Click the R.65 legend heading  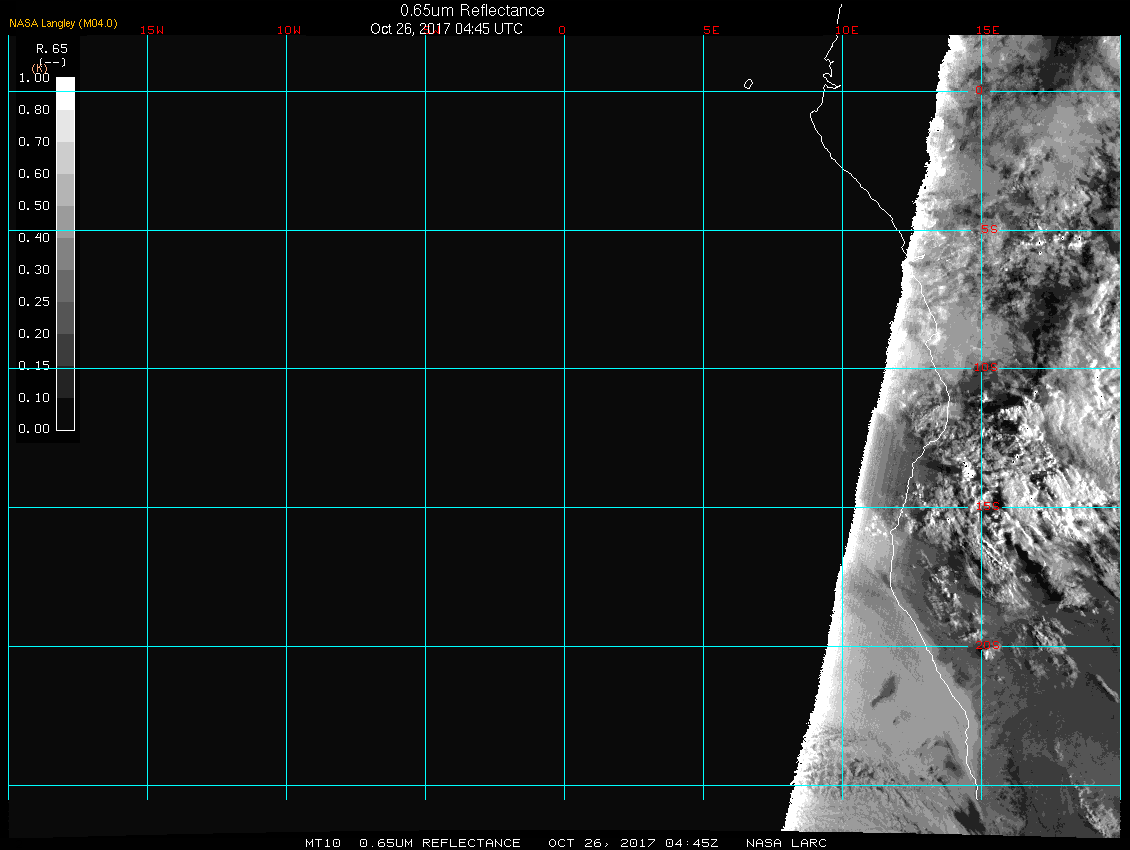pyautogui.click(x=50, y=48)
